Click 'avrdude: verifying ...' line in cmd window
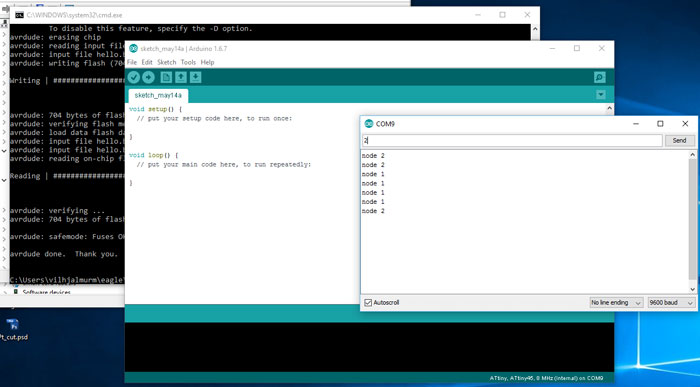 pos(57,210)
